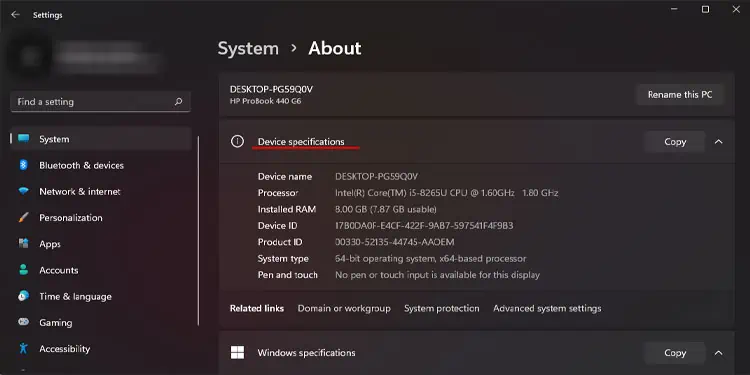Copy the Device specifications
This screenshot has height=375, width=750.
[675, 142]
